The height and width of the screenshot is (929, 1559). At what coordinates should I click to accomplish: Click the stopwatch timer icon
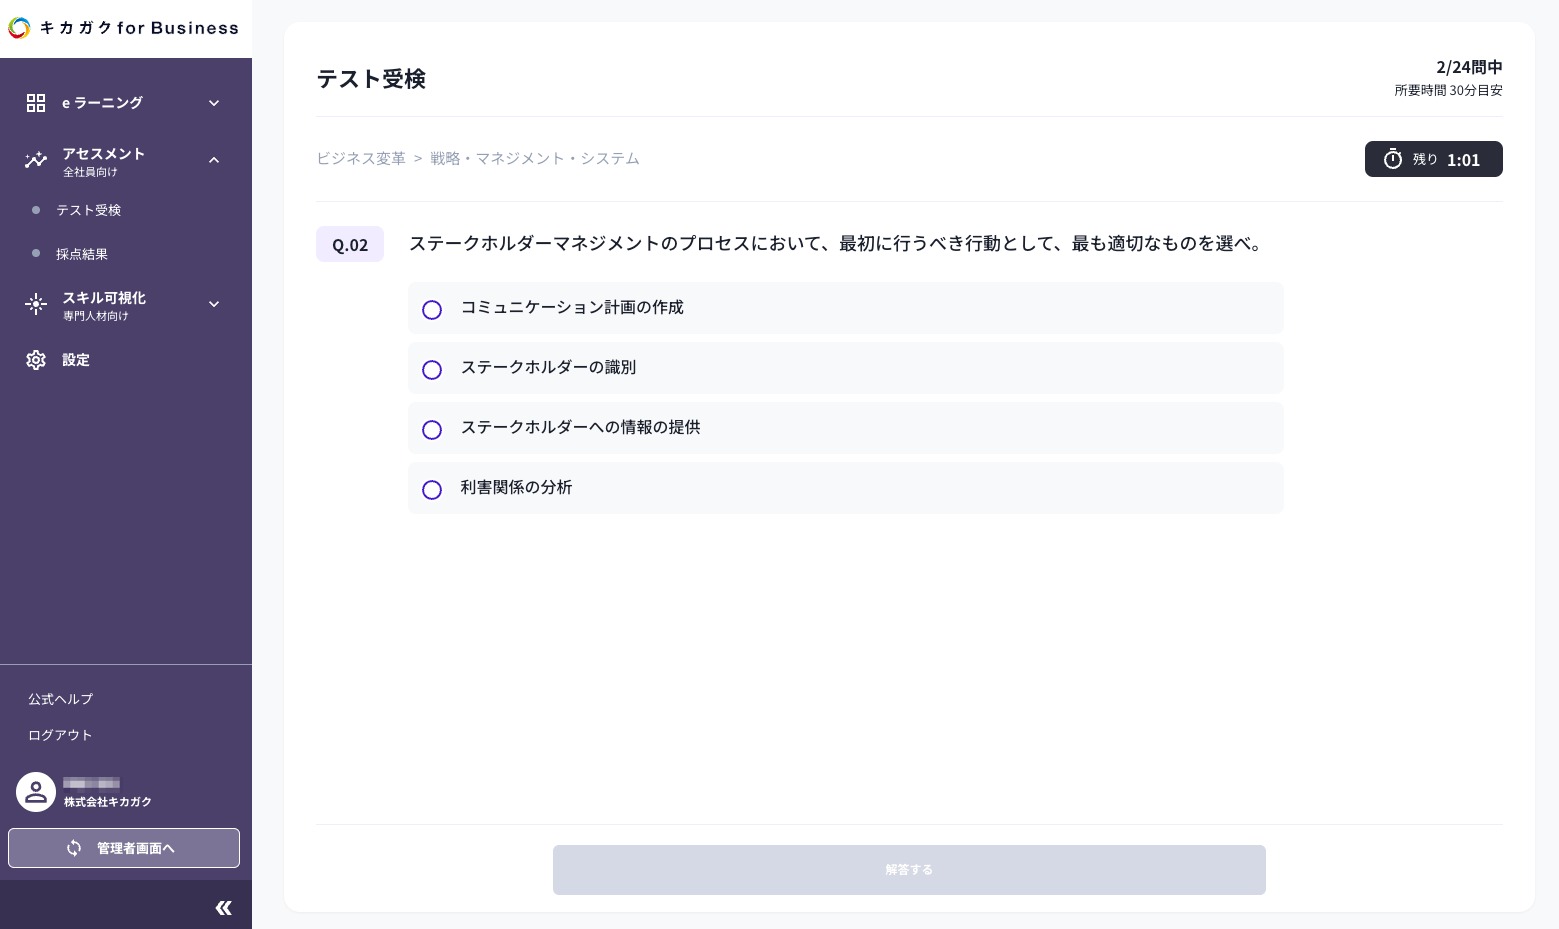point(1392,159)
